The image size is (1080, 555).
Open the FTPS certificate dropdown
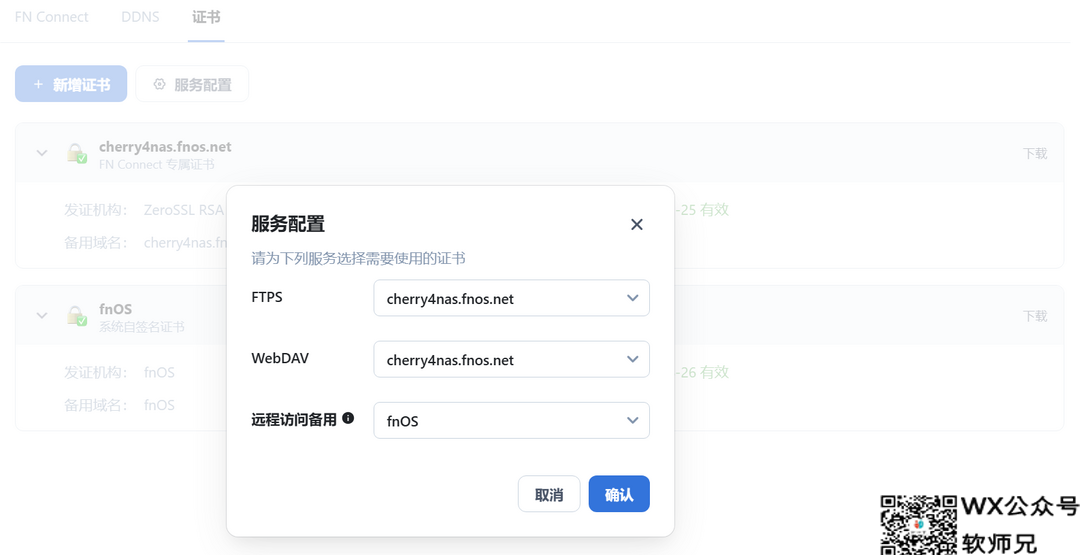511,298
